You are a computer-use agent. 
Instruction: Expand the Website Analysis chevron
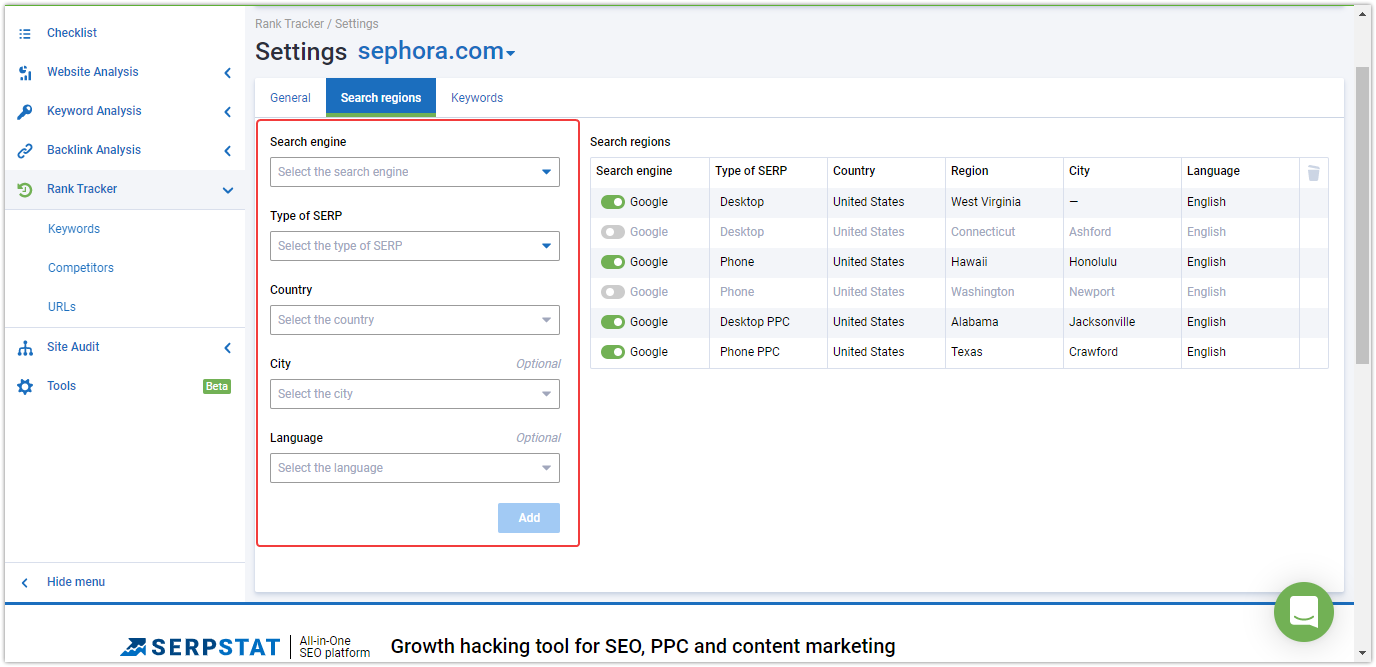[228, 73]
